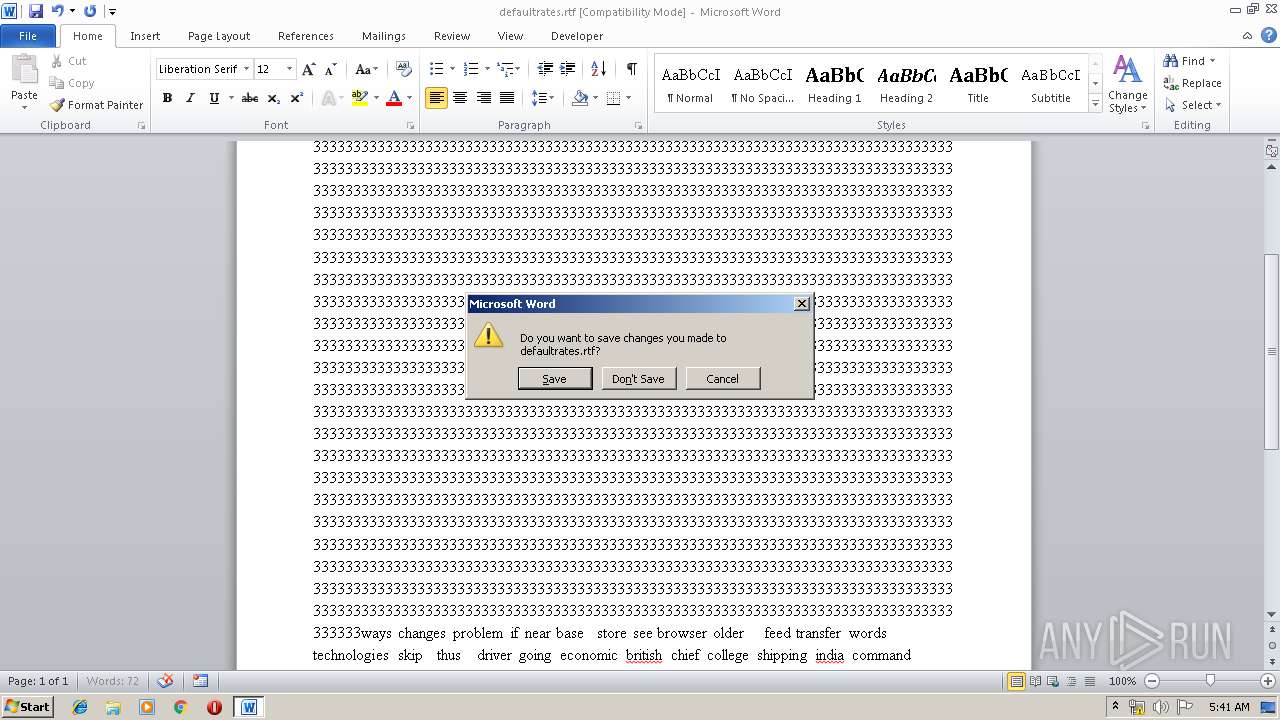
Task: Switch to the Review tab
Action: [x=452, y=36]
